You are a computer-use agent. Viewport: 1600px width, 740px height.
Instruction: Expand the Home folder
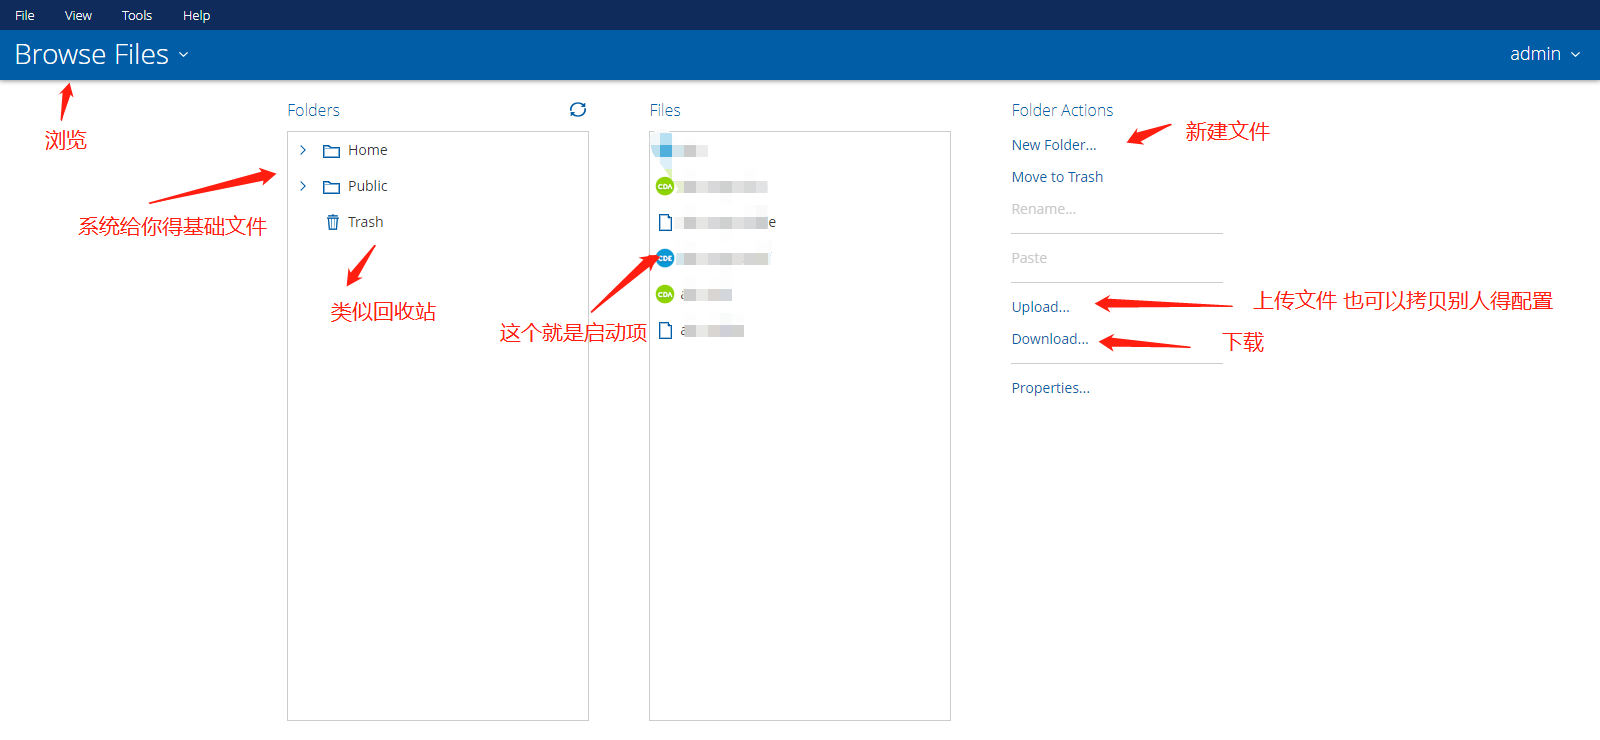(x=303, y=150)
